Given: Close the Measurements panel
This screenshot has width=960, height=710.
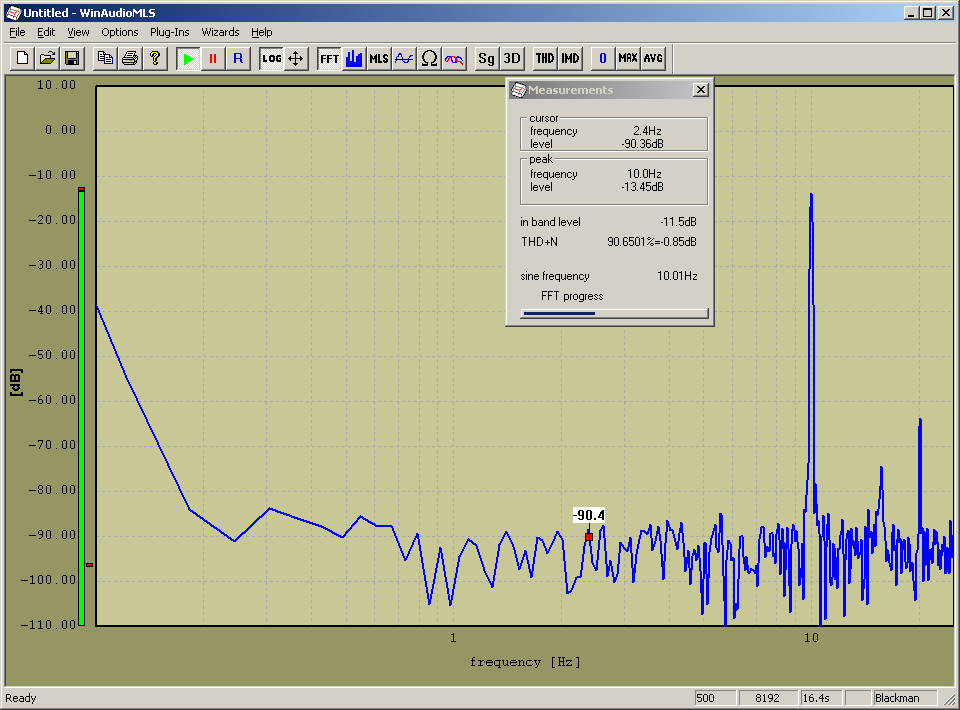Looking at the screenshot, I should click(x=701, y=90).
